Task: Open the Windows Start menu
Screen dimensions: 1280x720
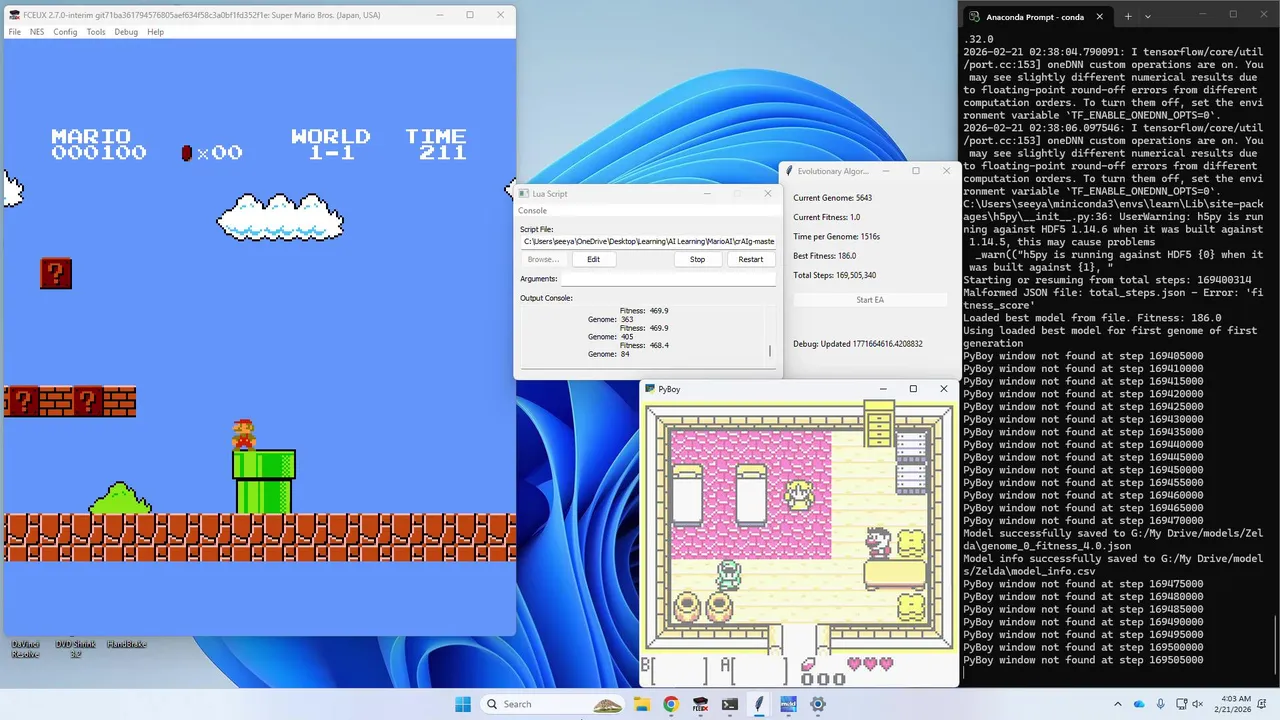Action: point(463,704)
